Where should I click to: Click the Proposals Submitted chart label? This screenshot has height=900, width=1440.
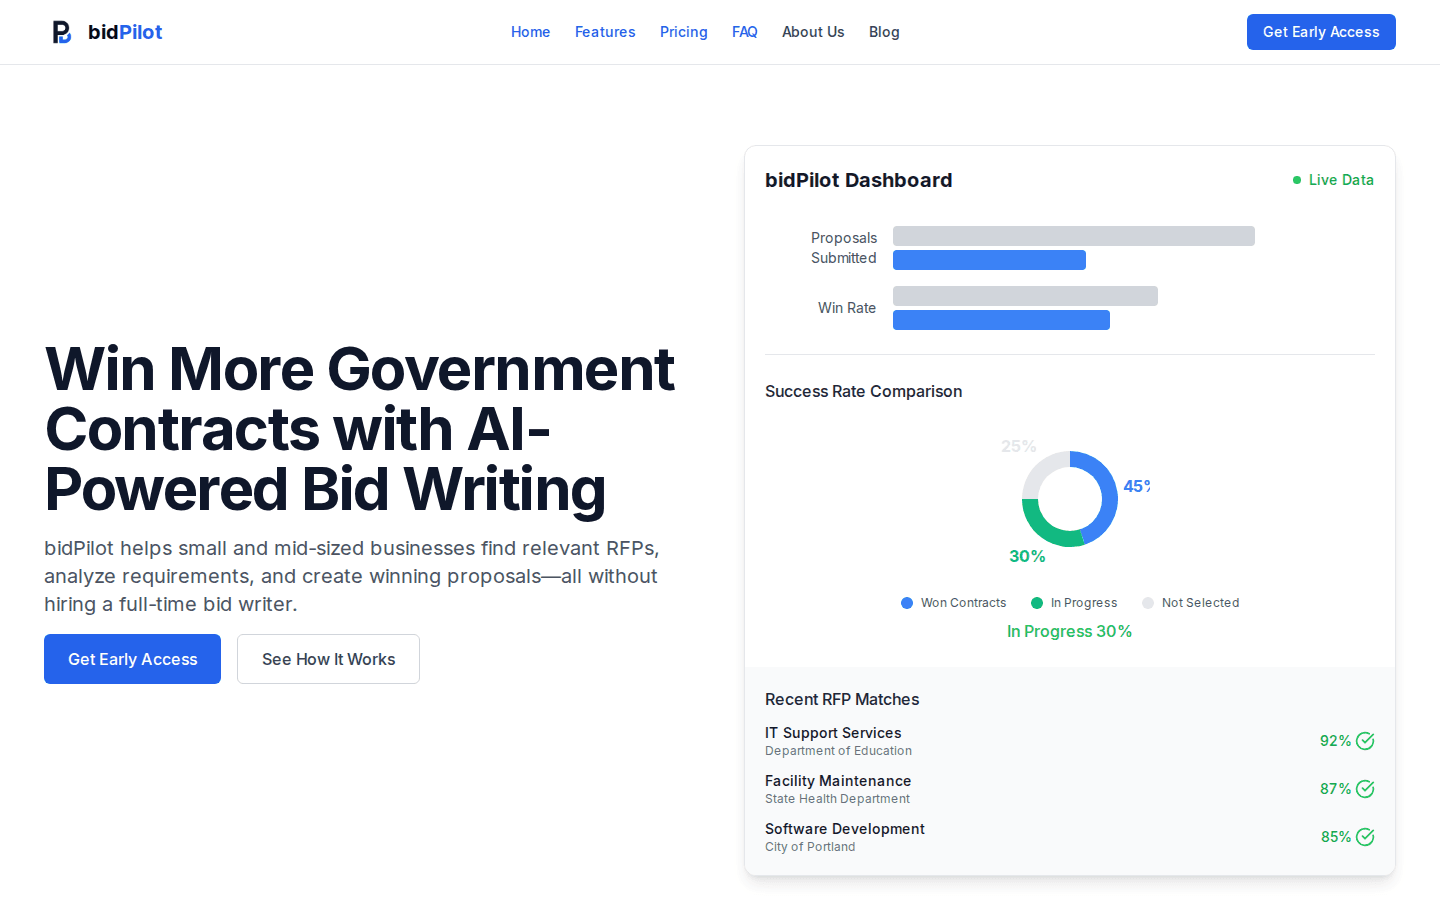tap(844, 248)
